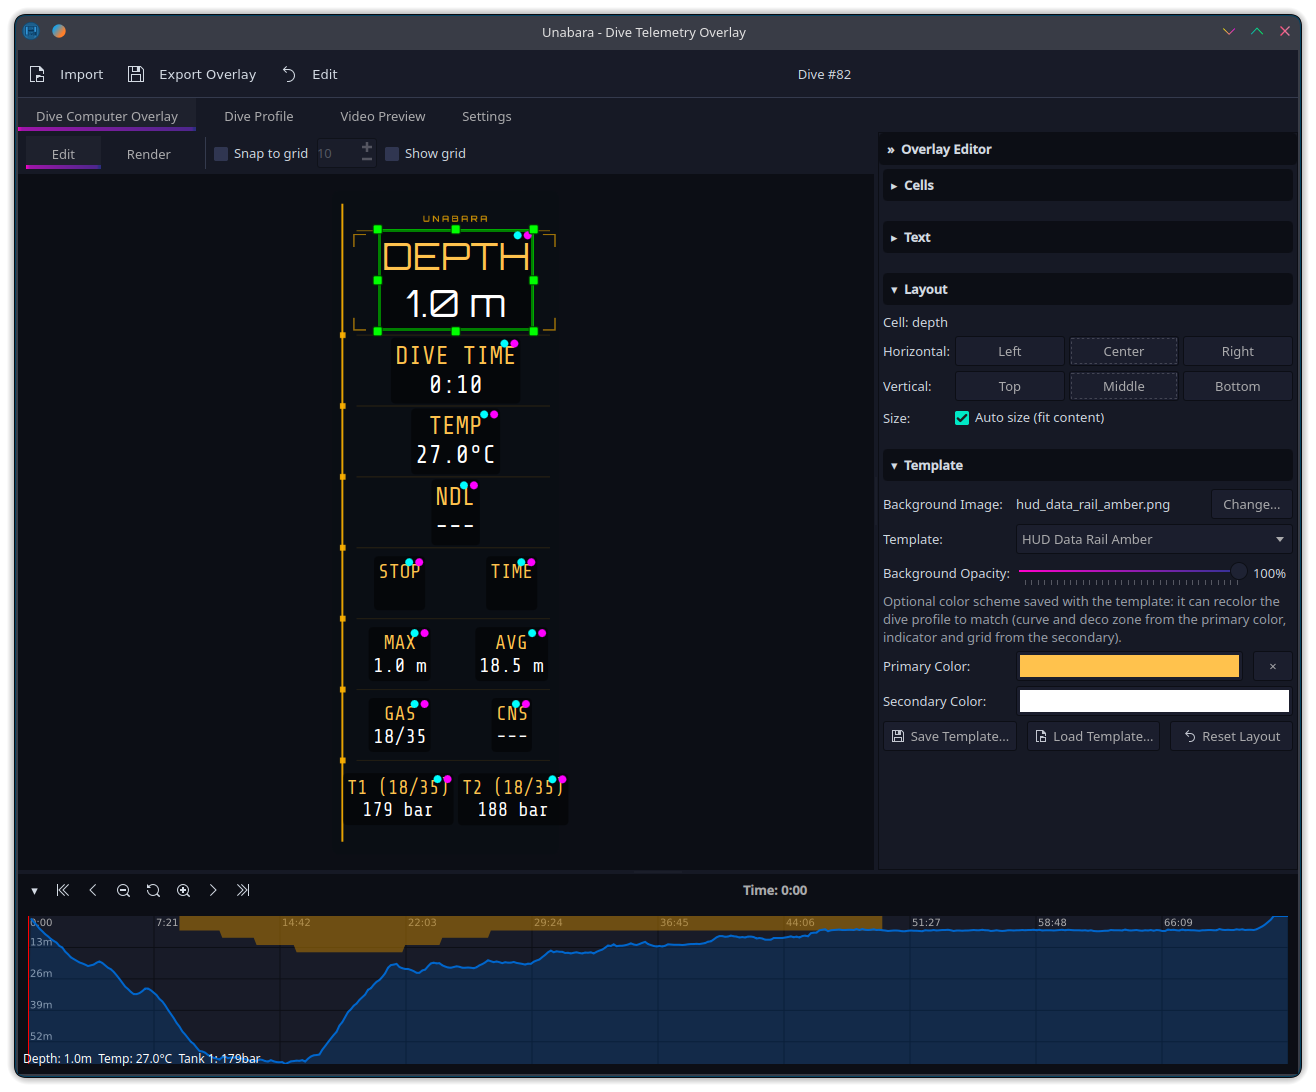Expand the Cells section
1316x1092 pixels.
click(1088, 185)
